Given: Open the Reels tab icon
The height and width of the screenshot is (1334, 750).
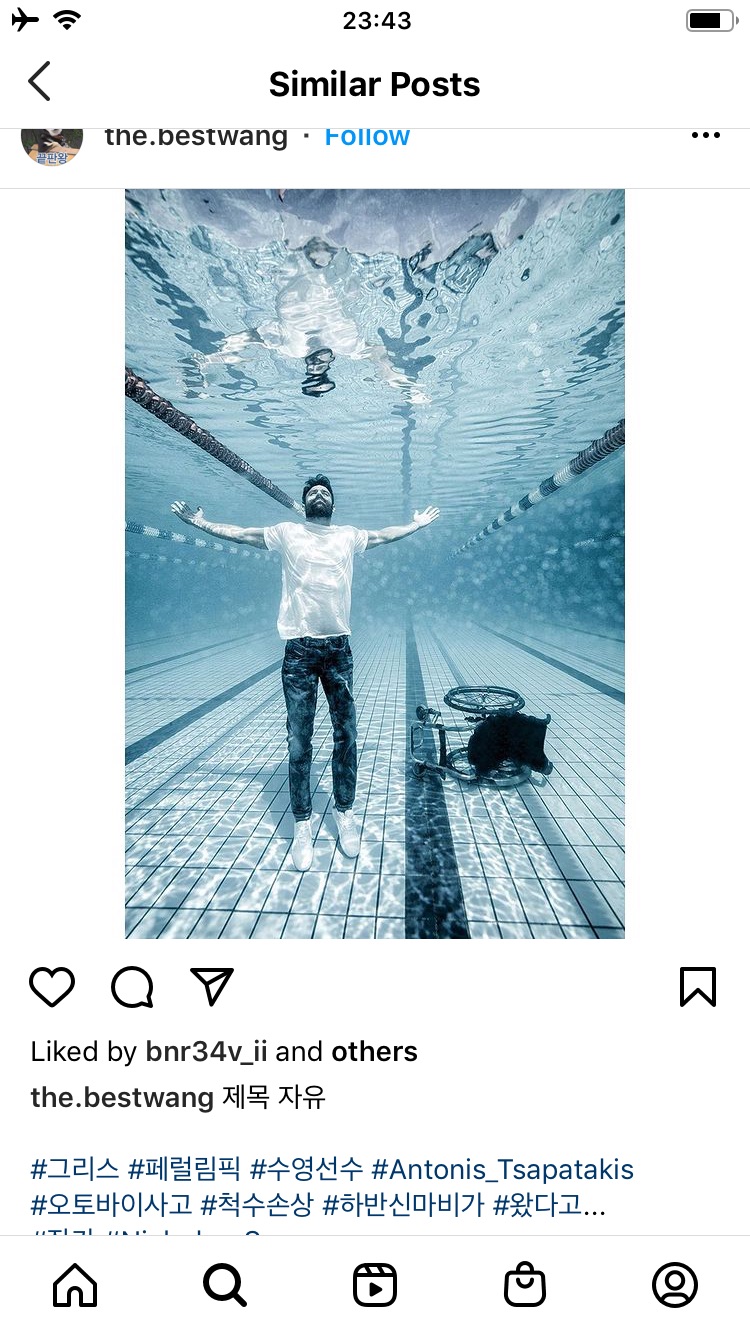Looking at the screenshot, I should pyautogui.click(x=375, y=1285).
